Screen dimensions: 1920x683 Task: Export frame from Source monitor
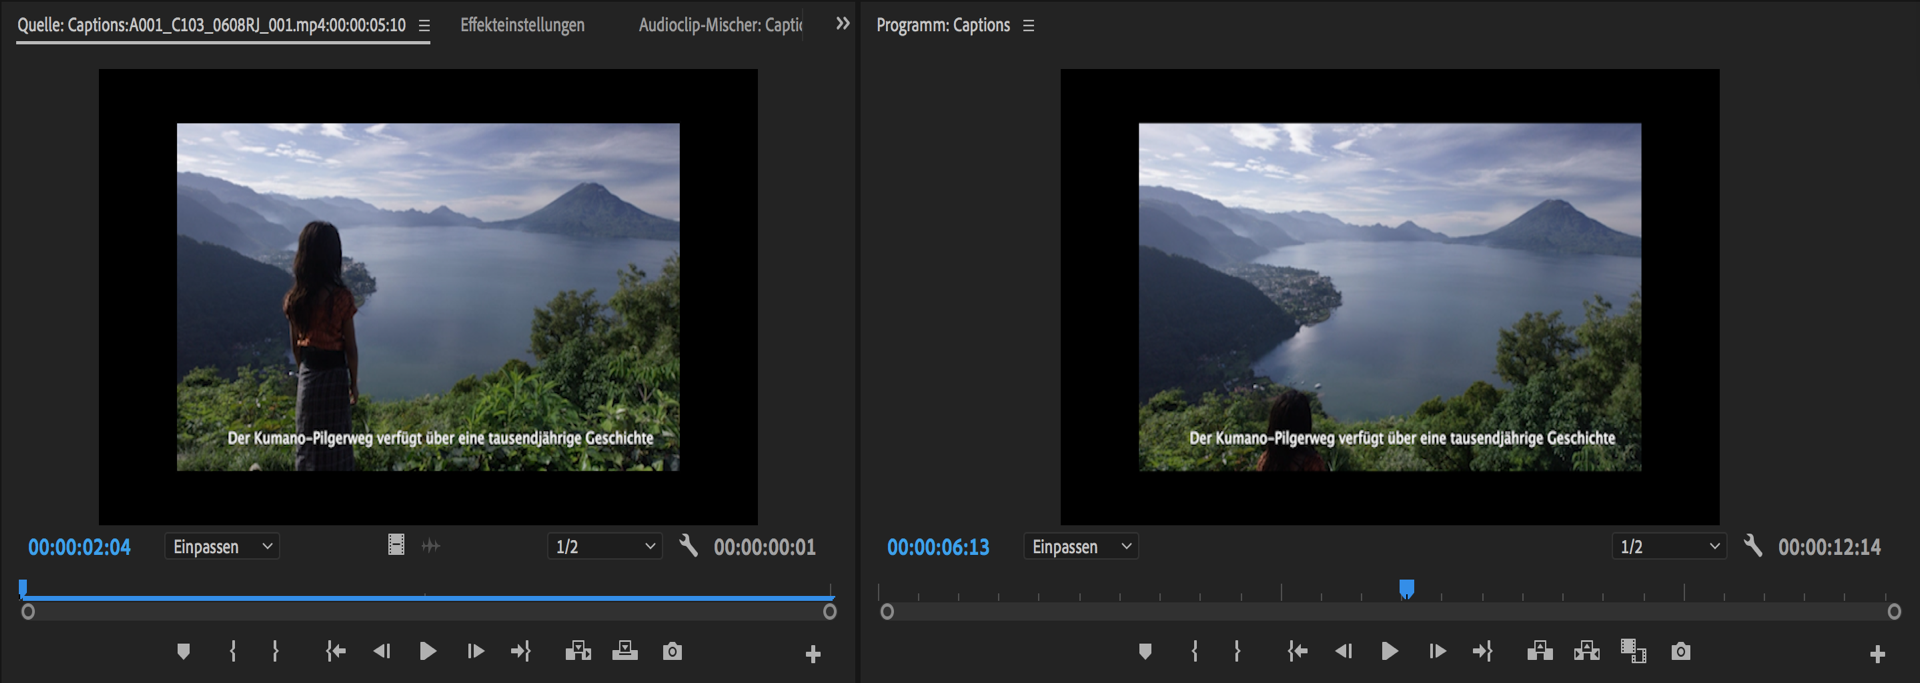click(672, 652)
